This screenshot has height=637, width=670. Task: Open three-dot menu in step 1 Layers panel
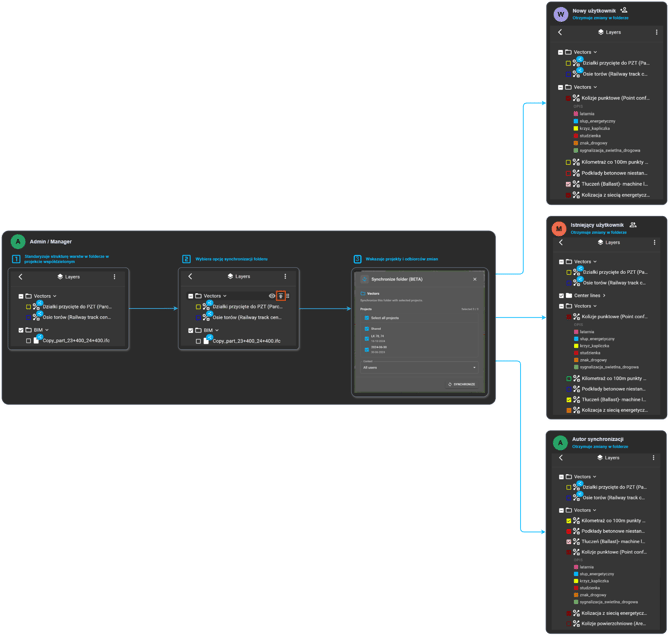(x=115, y=277)
